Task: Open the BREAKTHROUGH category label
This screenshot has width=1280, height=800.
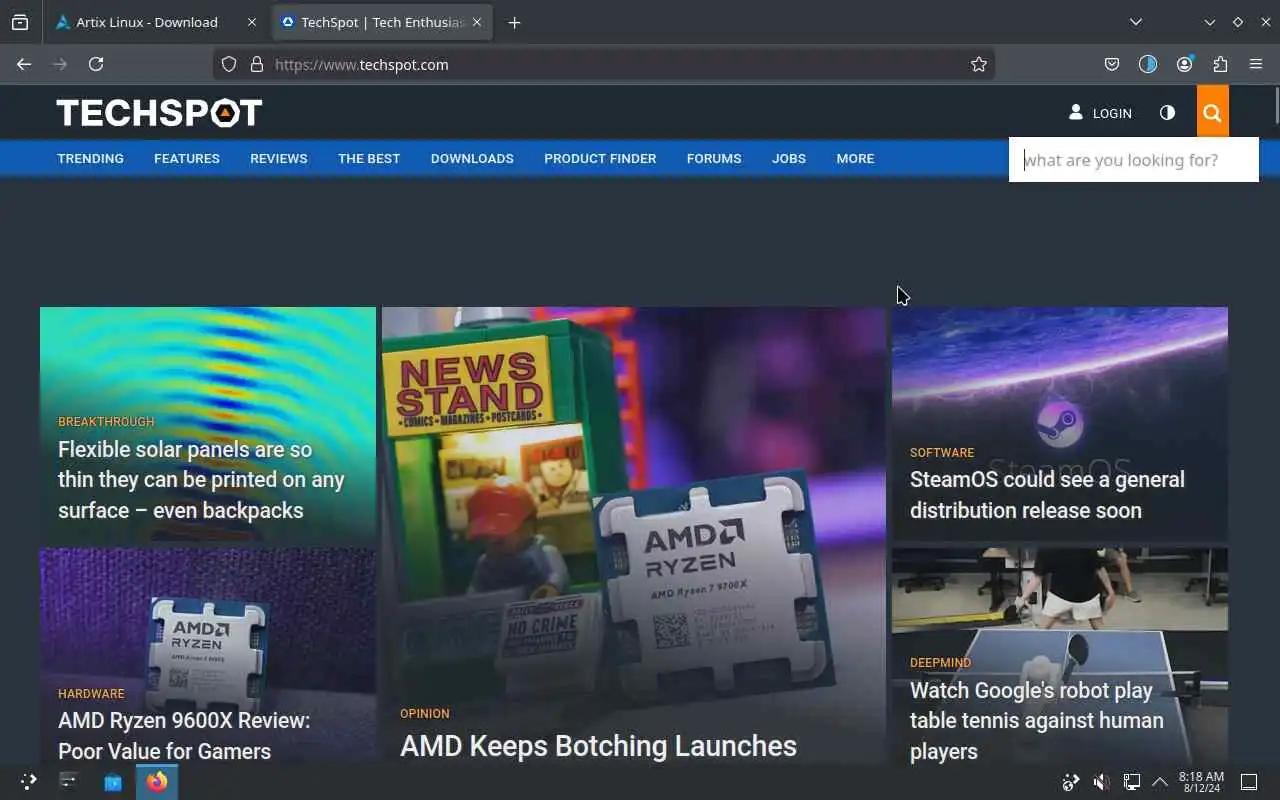Action: (106, 422)
